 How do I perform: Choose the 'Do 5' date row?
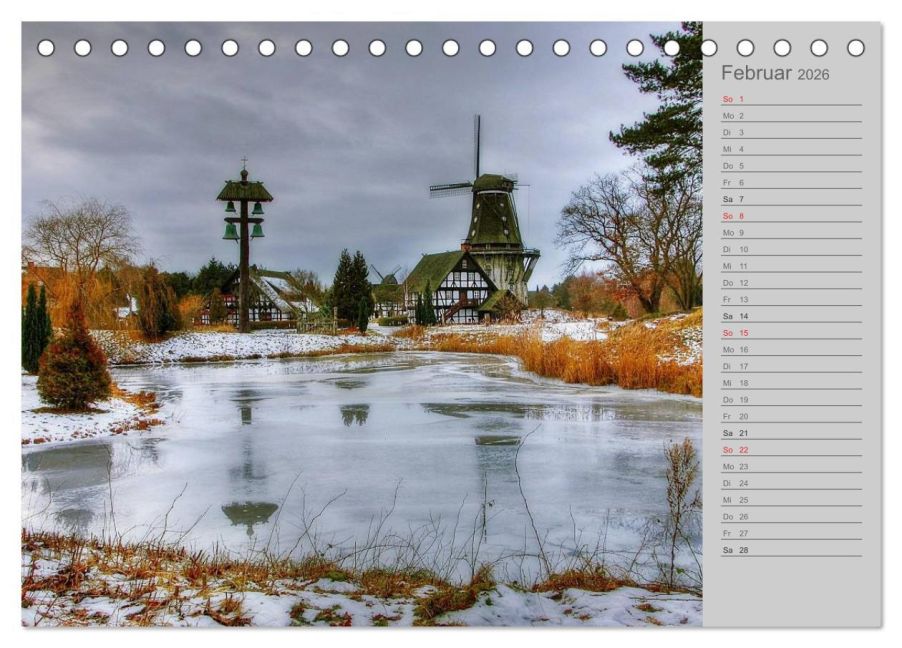tap(792, 166)
